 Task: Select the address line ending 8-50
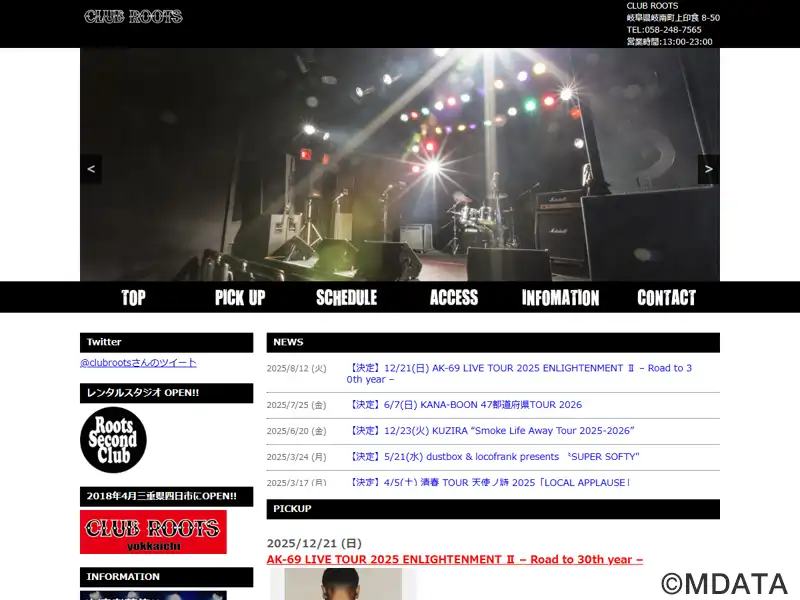pyautogui.click(x=673, y=18)
